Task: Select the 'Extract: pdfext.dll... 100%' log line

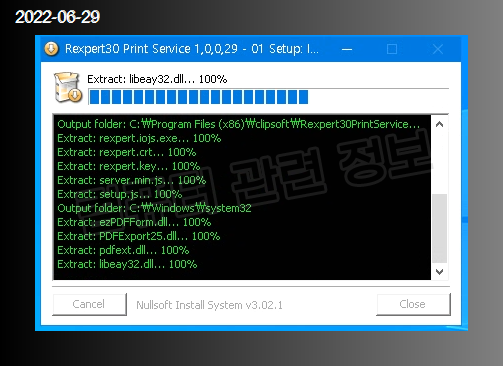Action: tap(123, 250)
